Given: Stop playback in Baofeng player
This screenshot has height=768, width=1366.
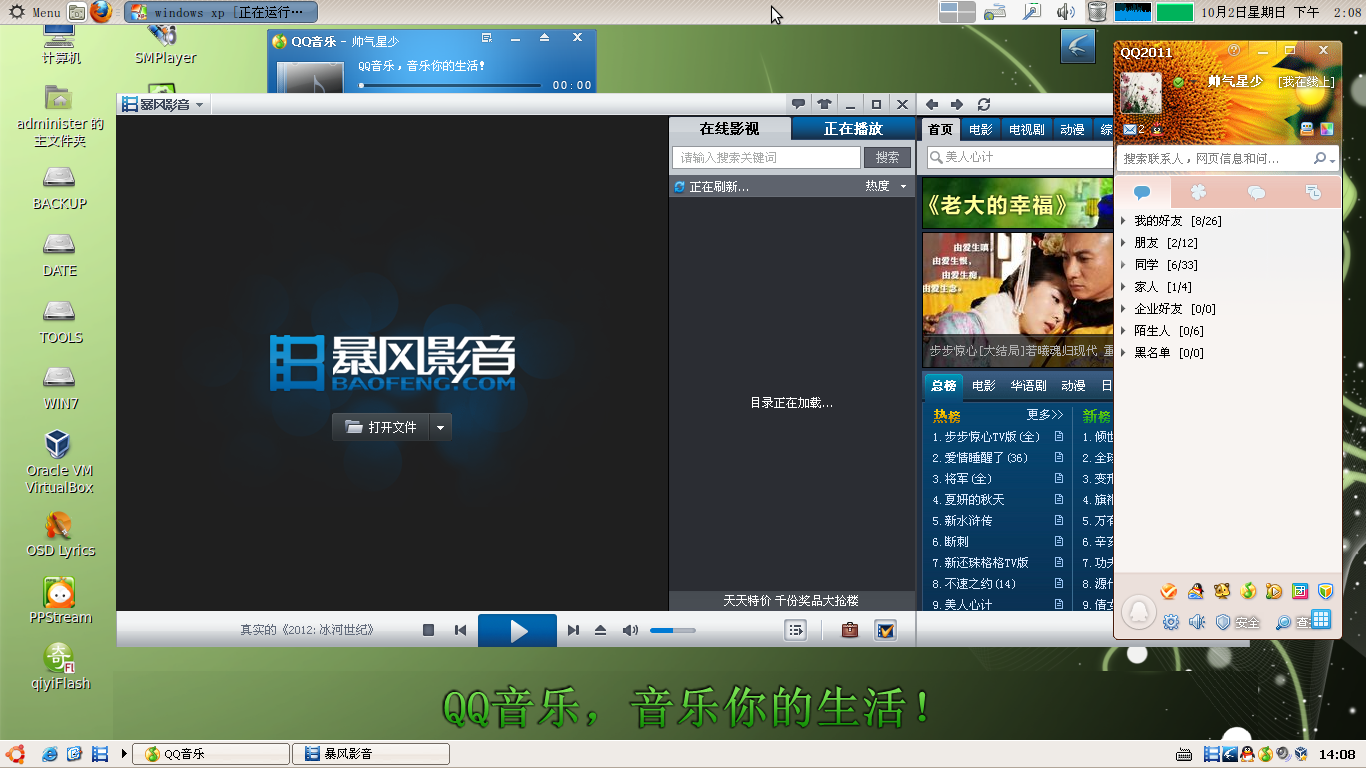Looking at the screenshot, I should pyautogui.click(x=428, y=630).
